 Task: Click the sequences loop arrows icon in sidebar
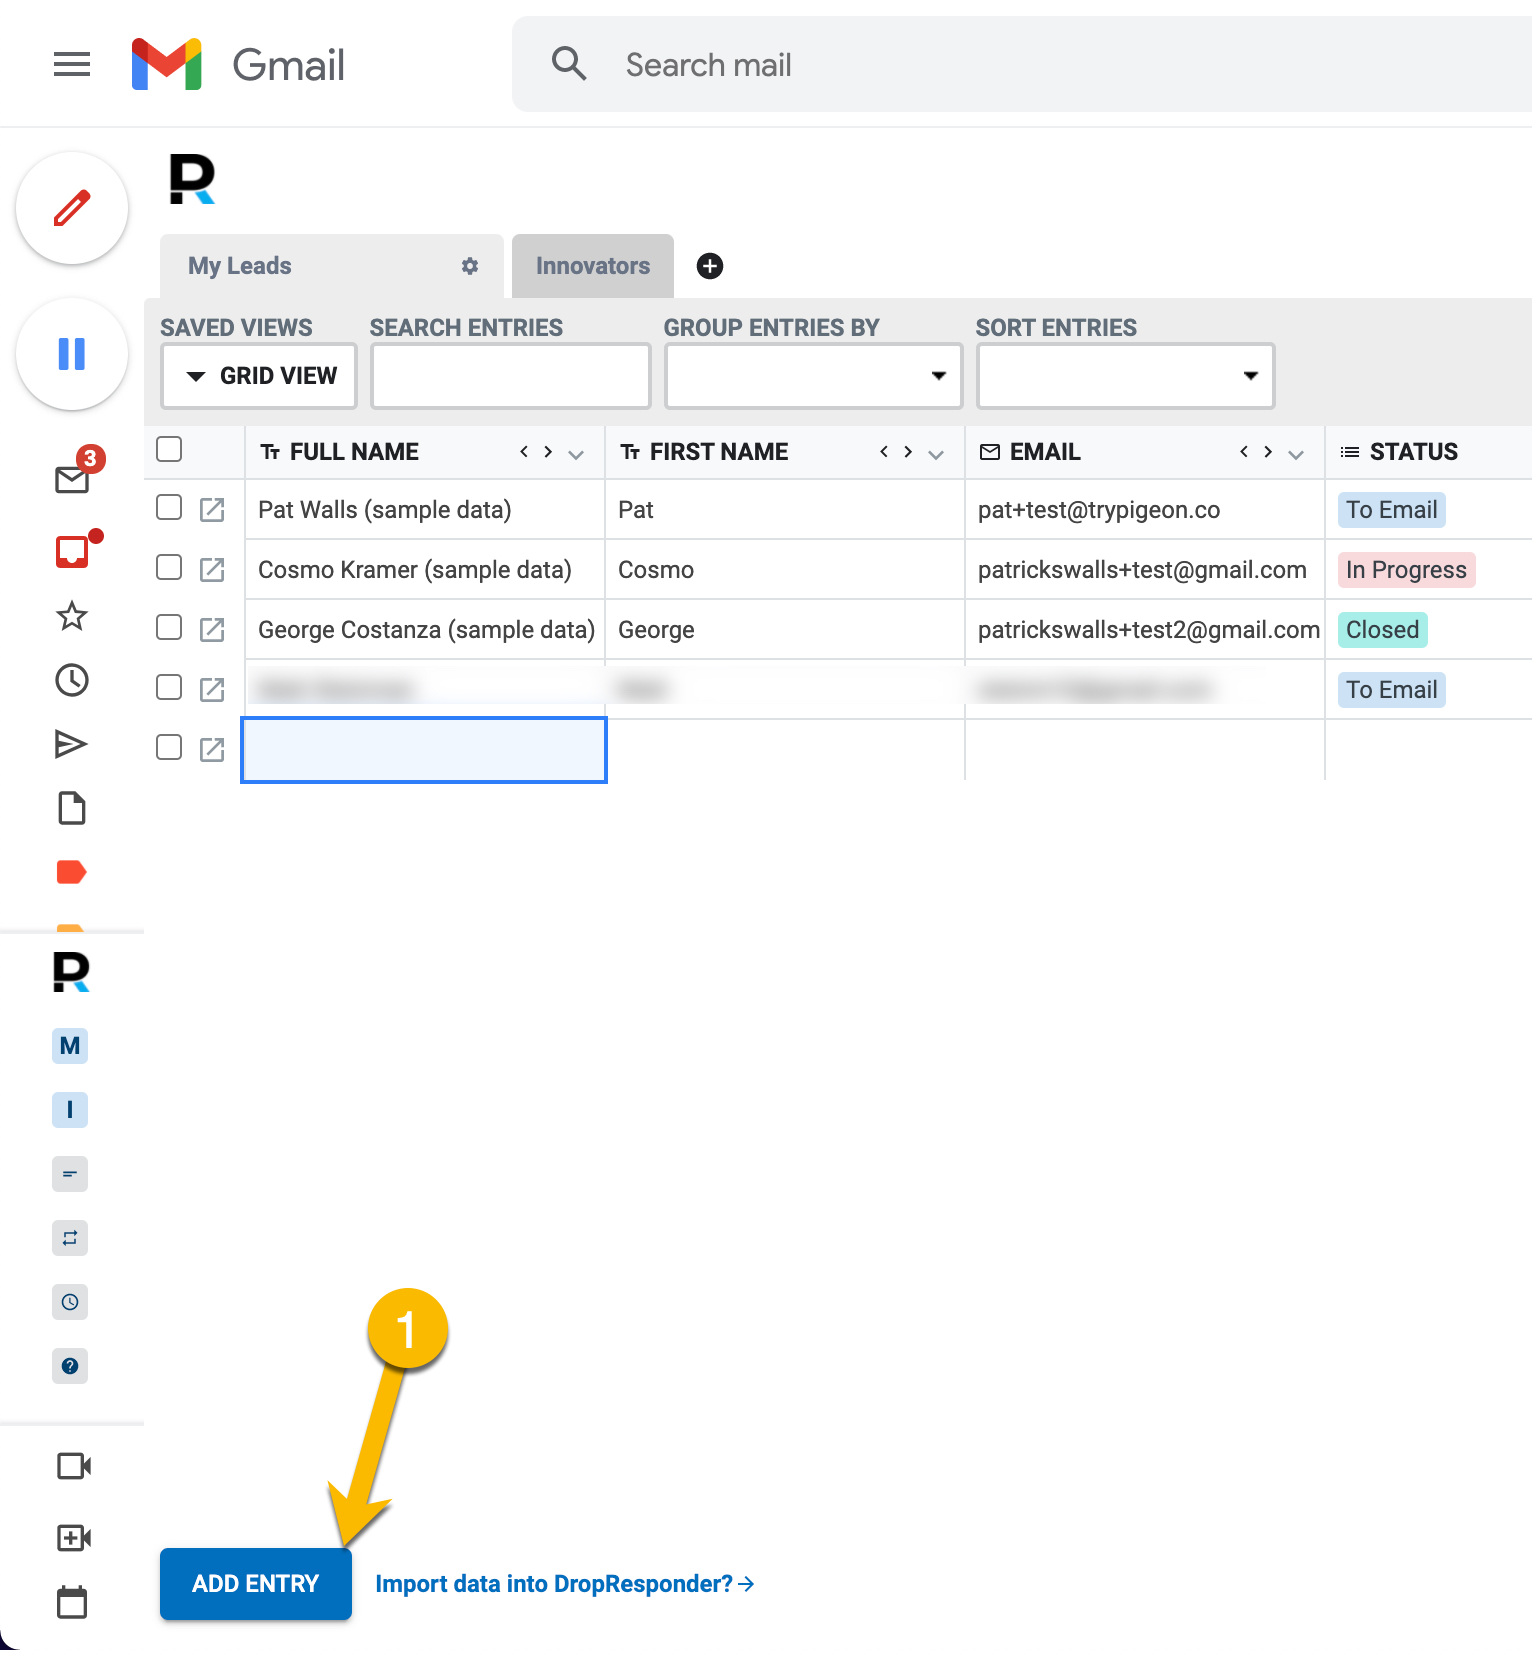[x=70, y=1238]
